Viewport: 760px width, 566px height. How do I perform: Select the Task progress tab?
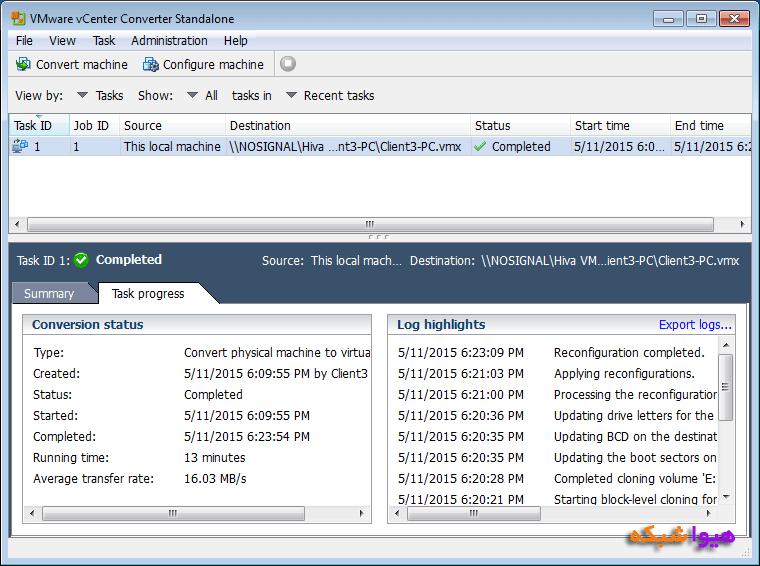pos(148,293)
